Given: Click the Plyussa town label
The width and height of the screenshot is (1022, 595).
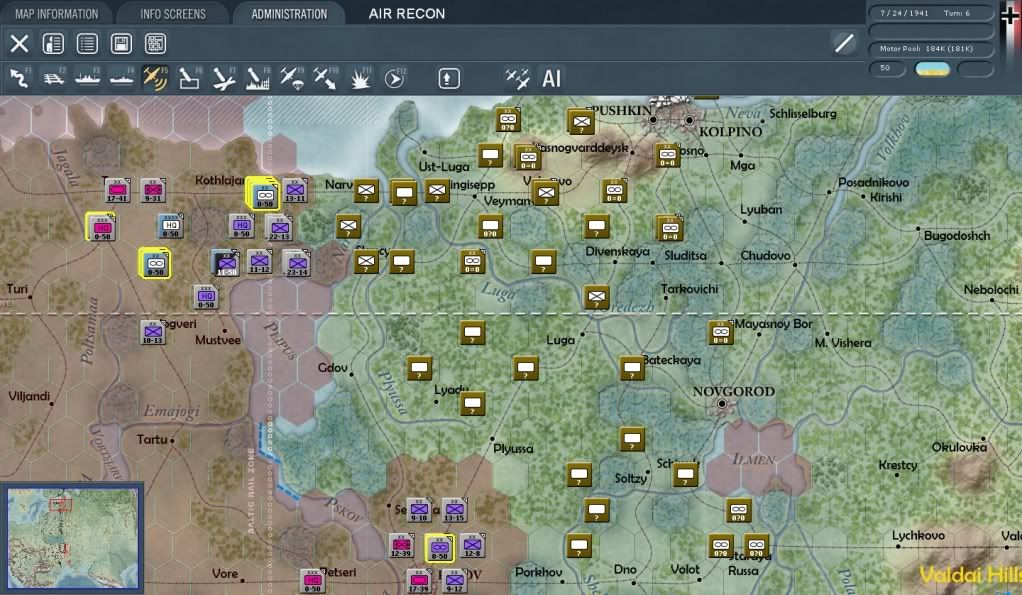Looking at the screenshot, I should 513,448.
